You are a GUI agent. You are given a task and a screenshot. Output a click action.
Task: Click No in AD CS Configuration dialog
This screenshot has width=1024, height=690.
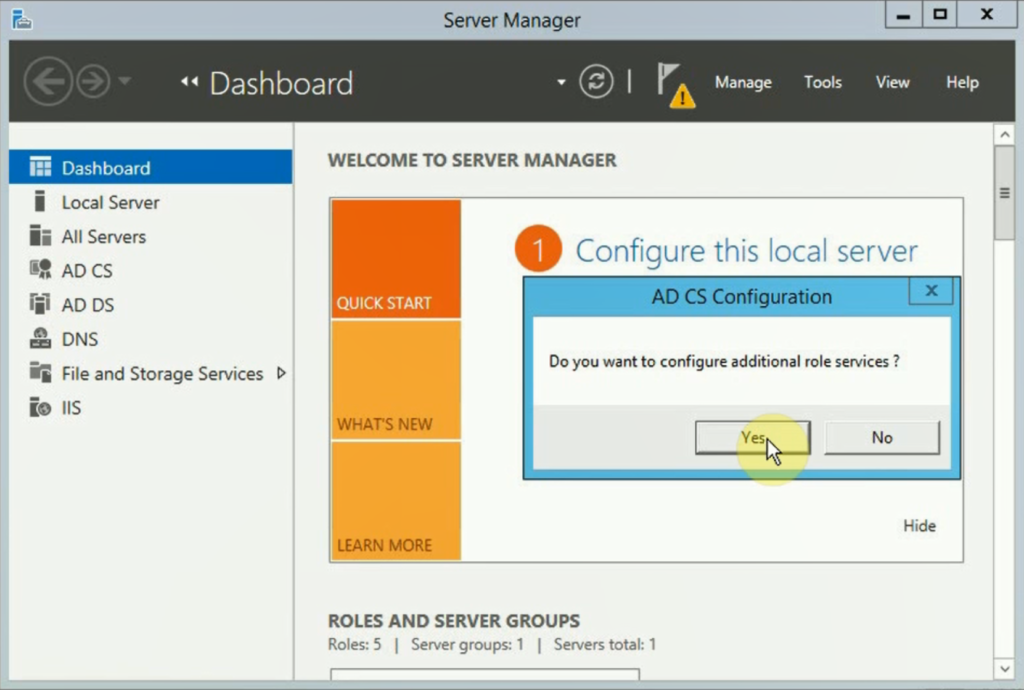[x=882, y=437]
